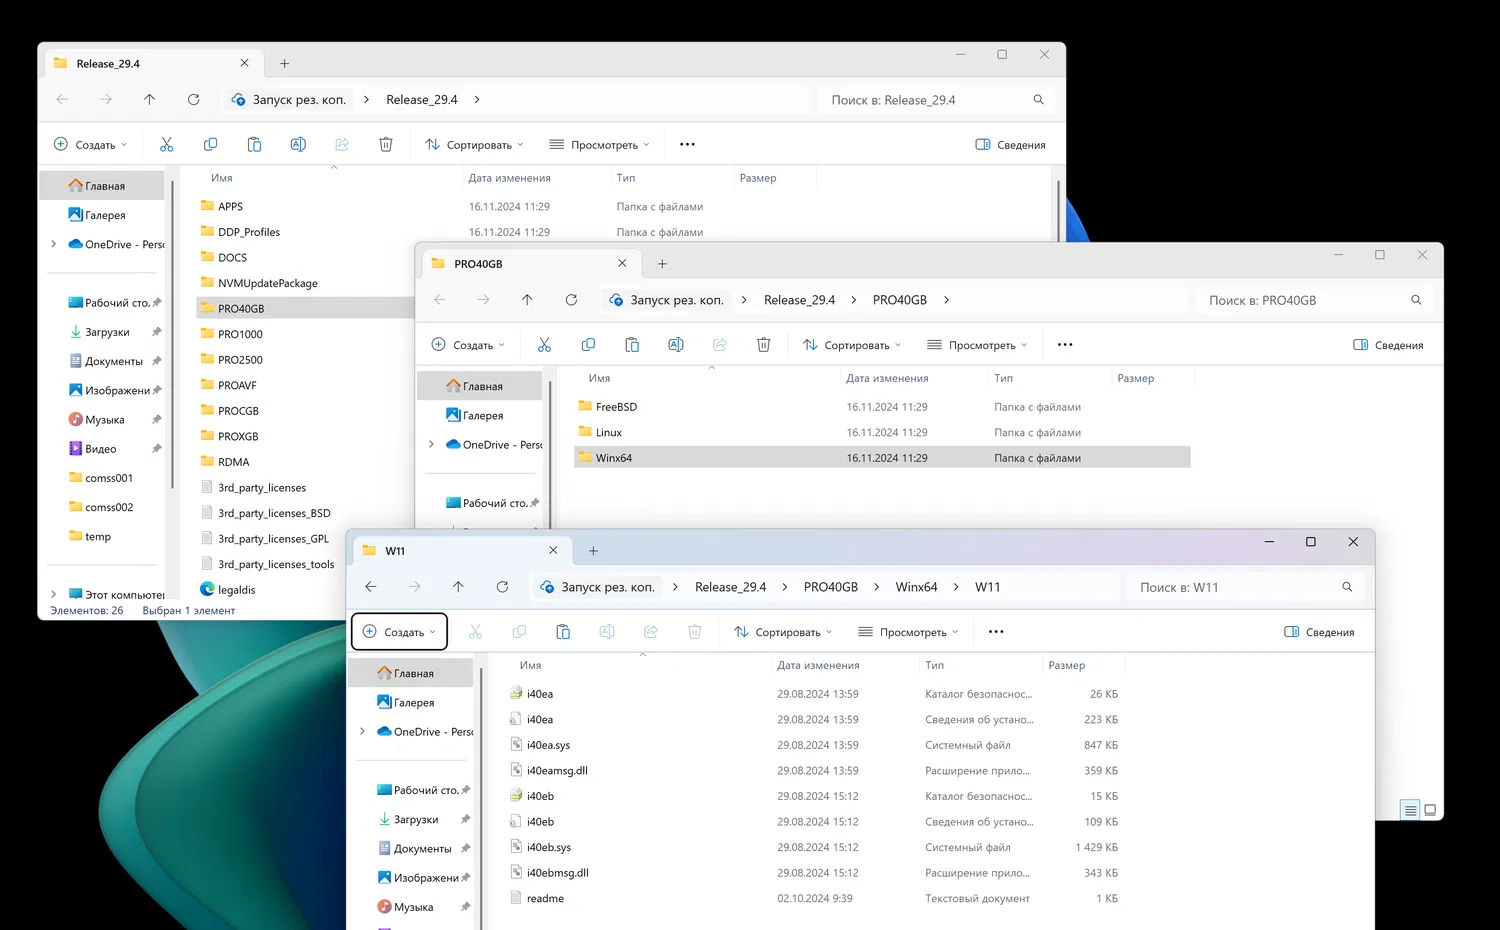Open Загрузки in Release_29.4 sidebar

(106, 332)
